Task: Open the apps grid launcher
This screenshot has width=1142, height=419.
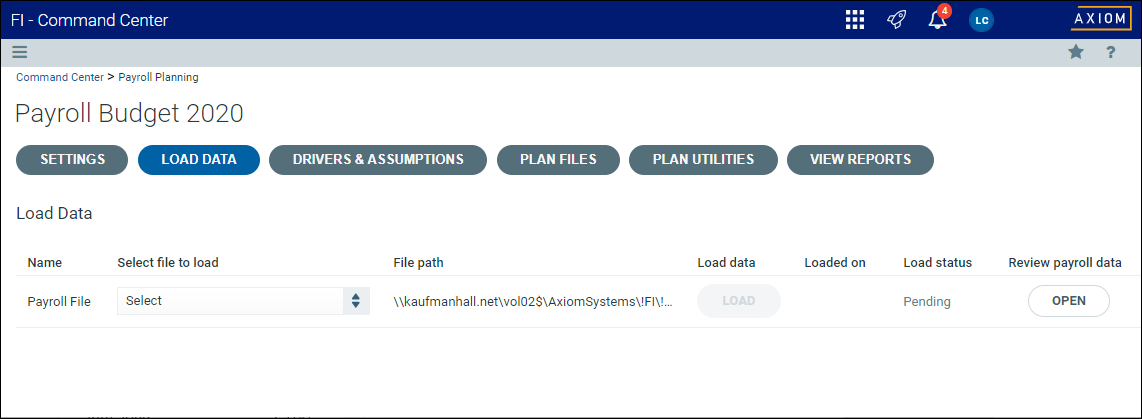Action: pyautogui.click(x=855, y=20)
